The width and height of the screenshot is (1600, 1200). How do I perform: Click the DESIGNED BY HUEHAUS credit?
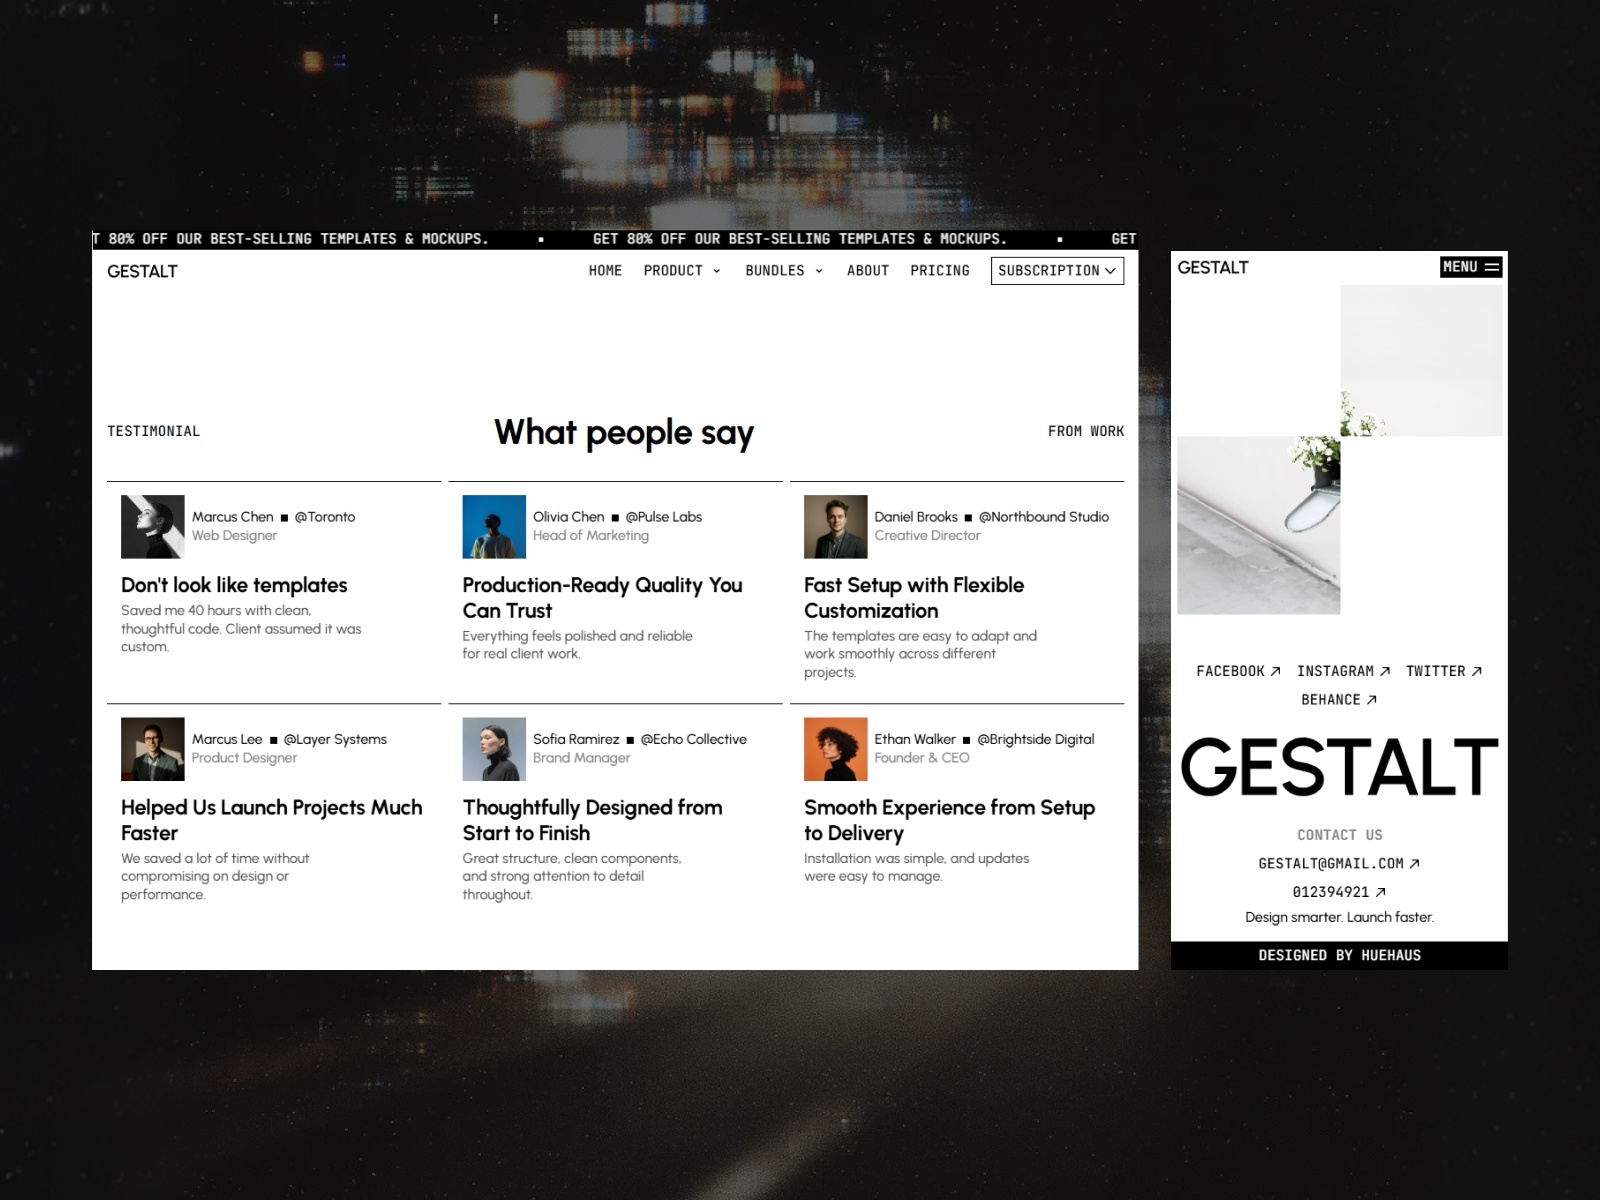pos(1339,955)
